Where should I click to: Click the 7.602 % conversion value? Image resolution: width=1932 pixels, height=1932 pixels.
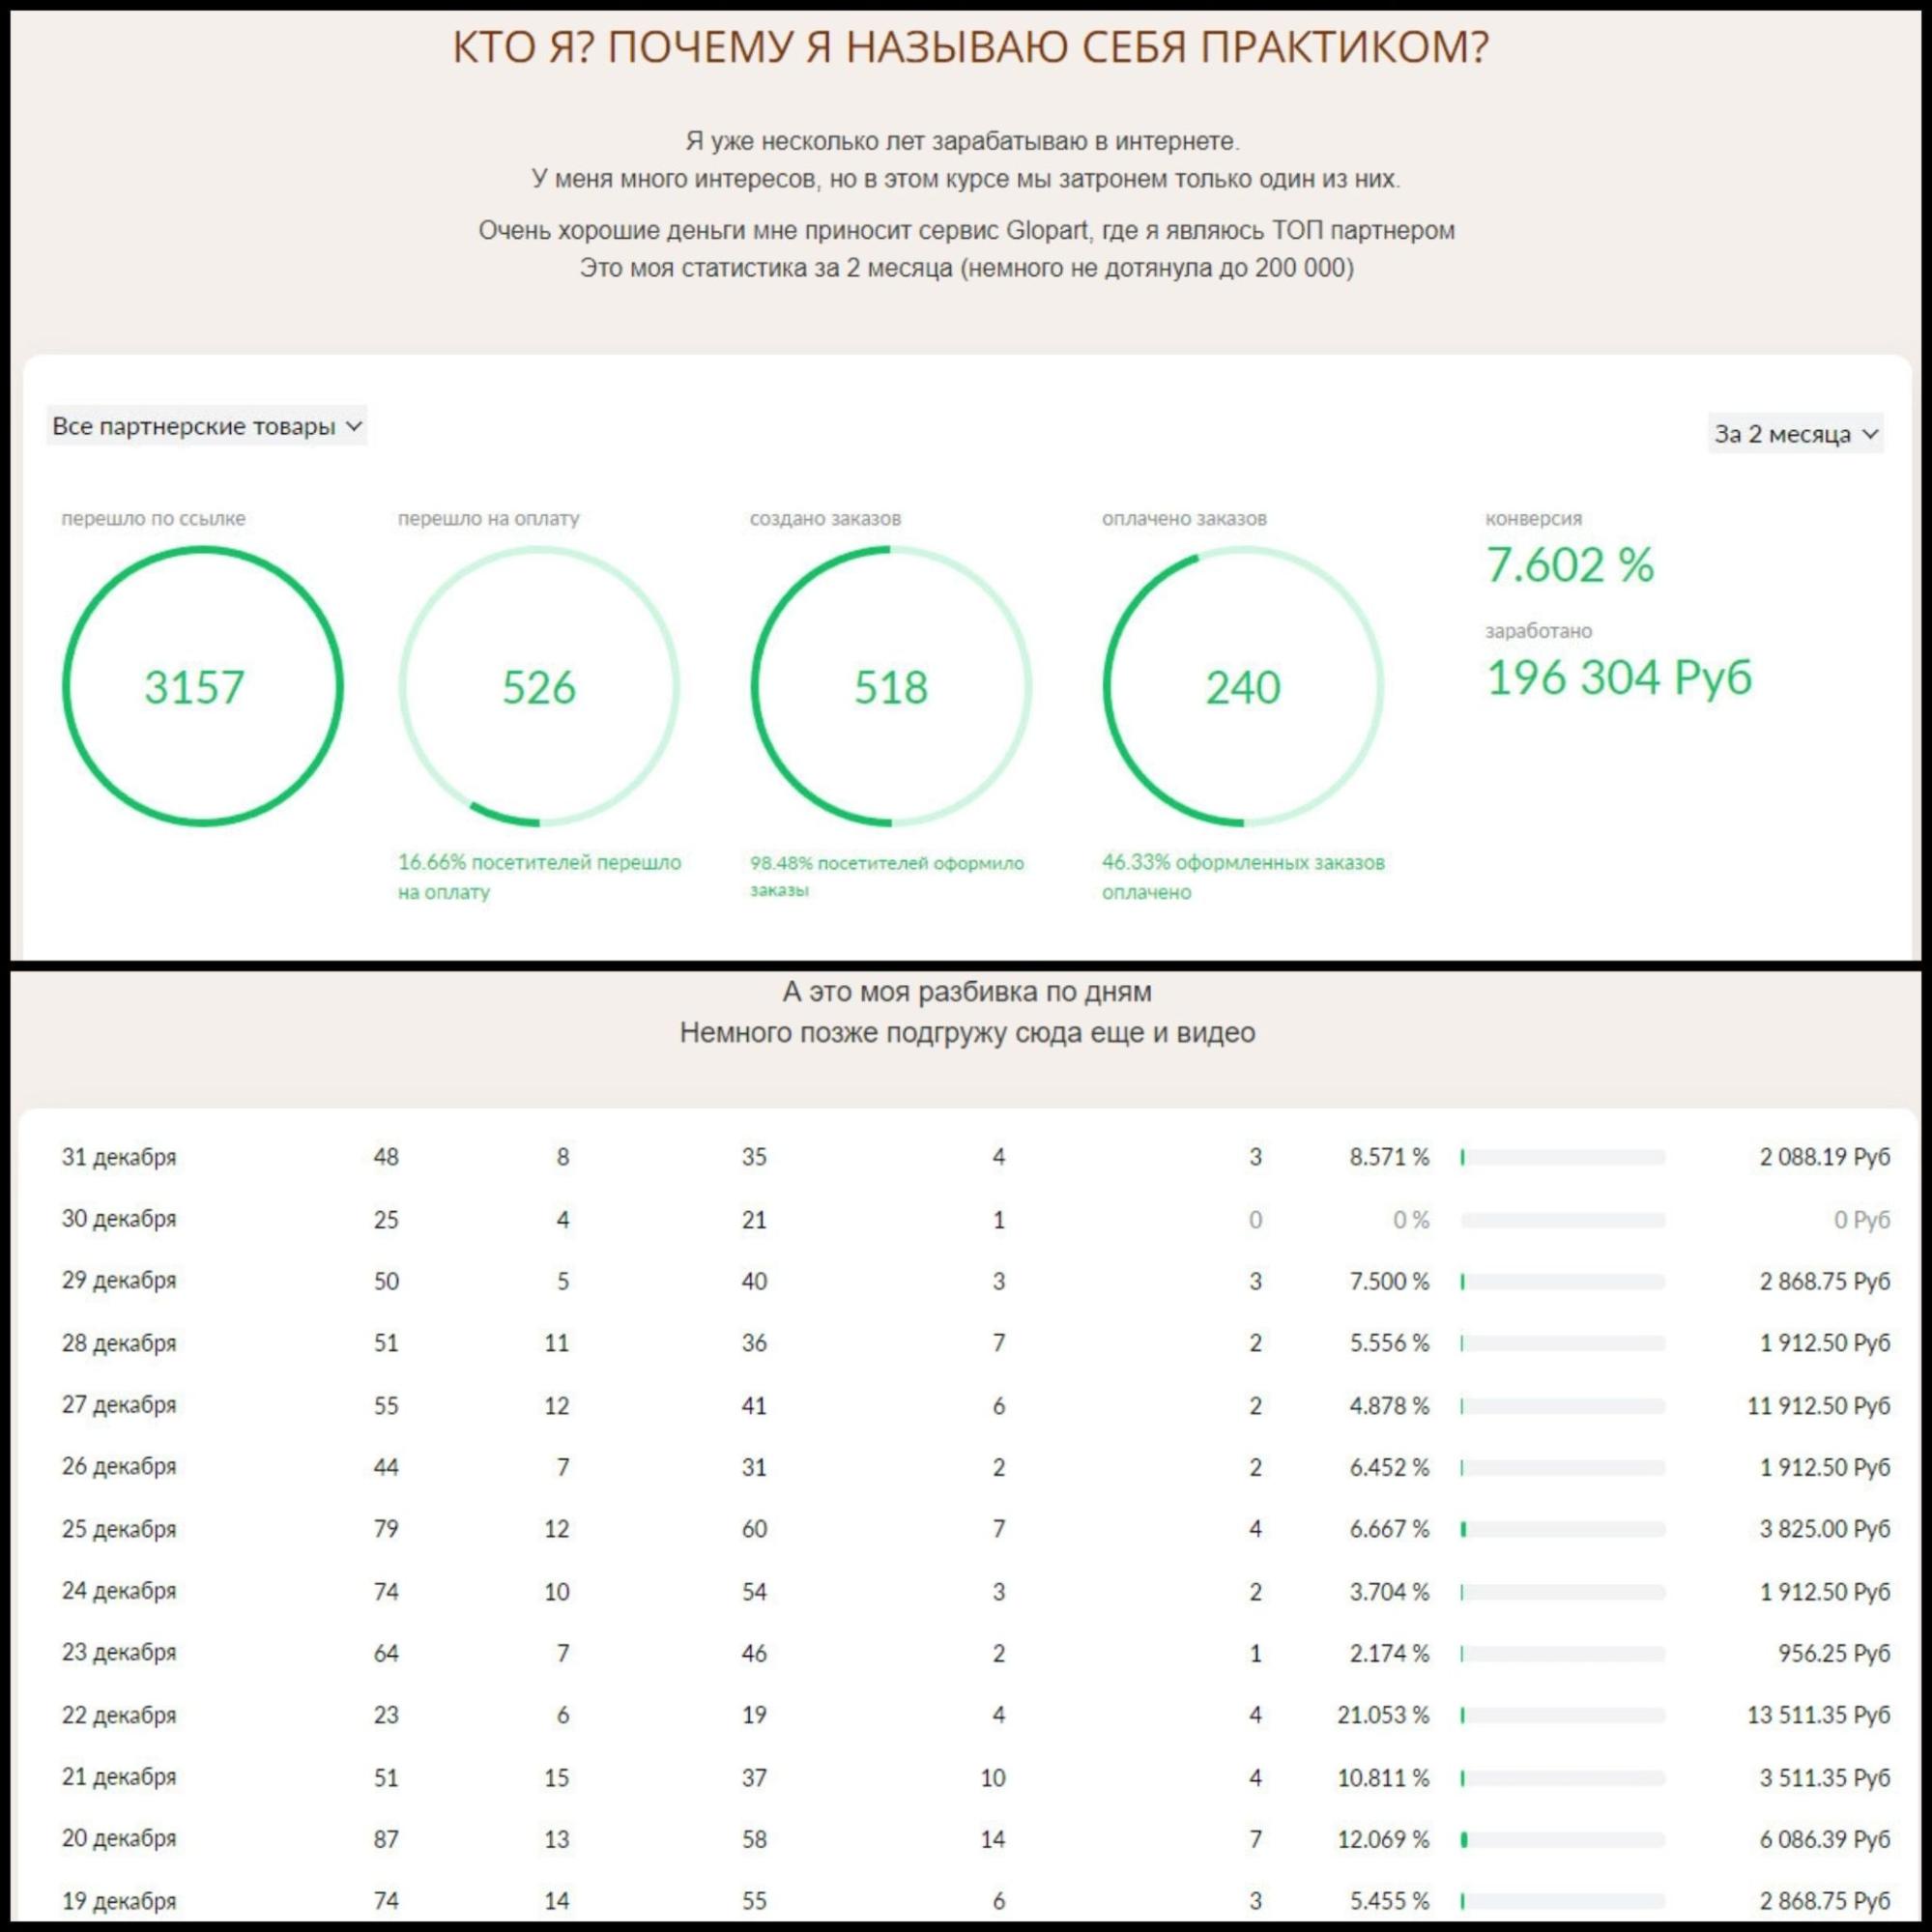(x=1569, y=565)
